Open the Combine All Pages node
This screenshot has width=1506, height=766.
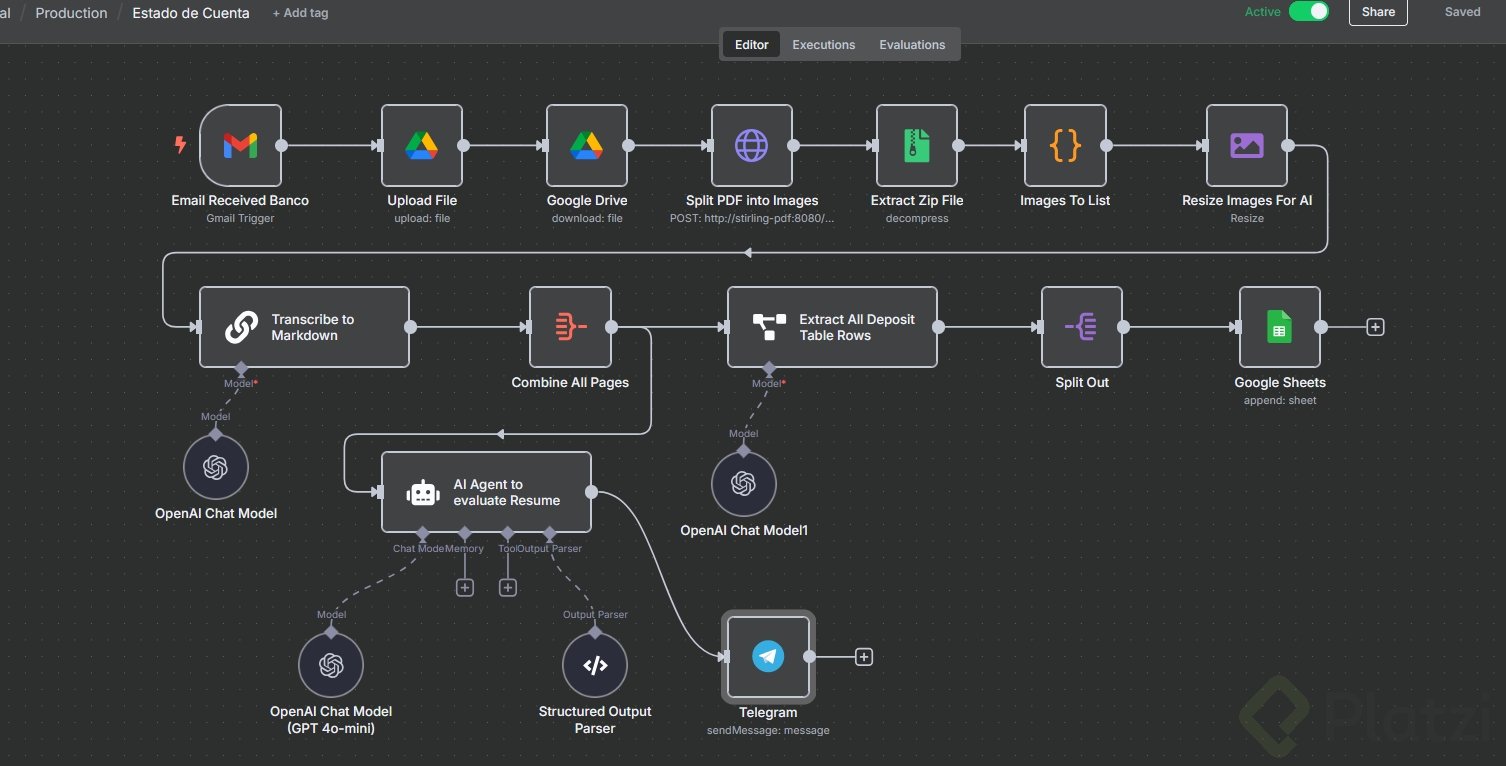pyautogui.click(x=570, y=327)
